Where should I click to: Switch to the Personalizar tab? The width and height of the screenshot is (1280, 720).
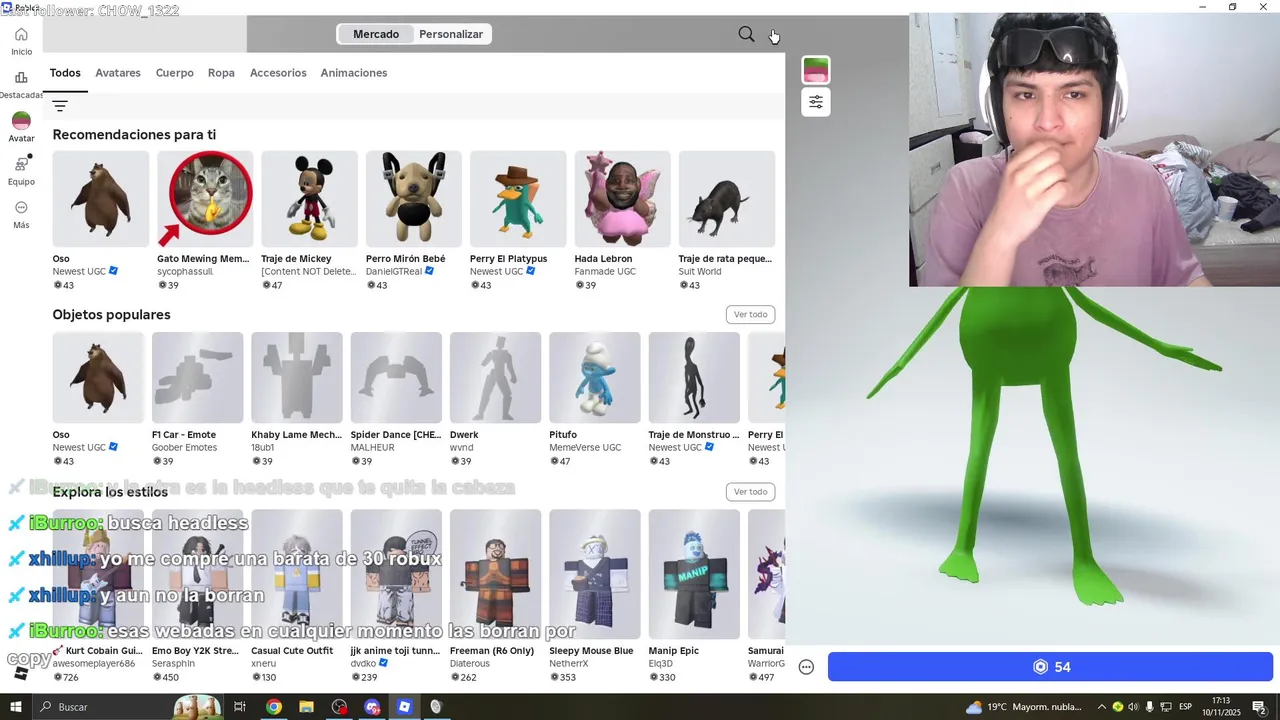click(451, 34)
